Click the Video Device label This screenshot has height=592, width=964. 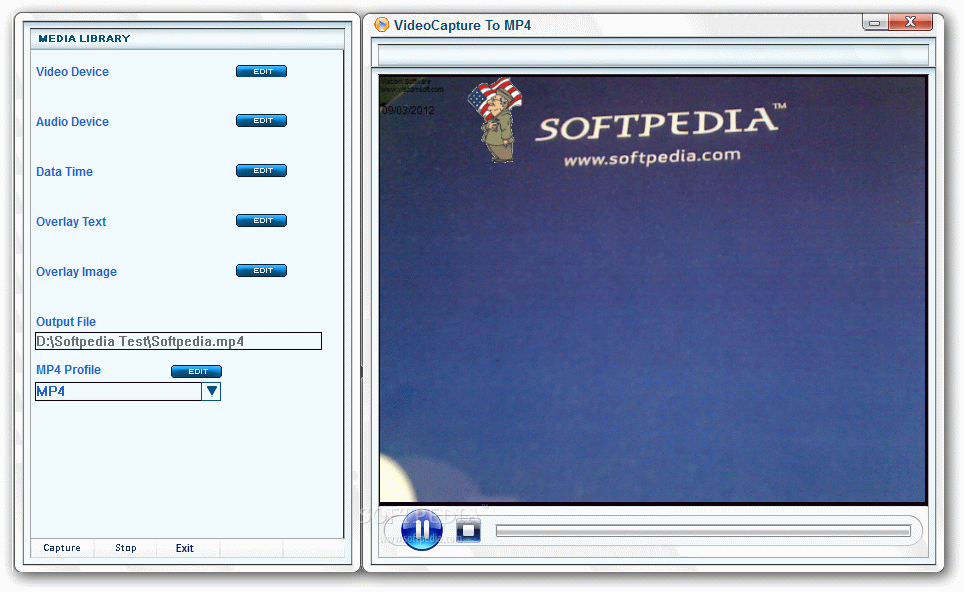(x=73, y=72)
